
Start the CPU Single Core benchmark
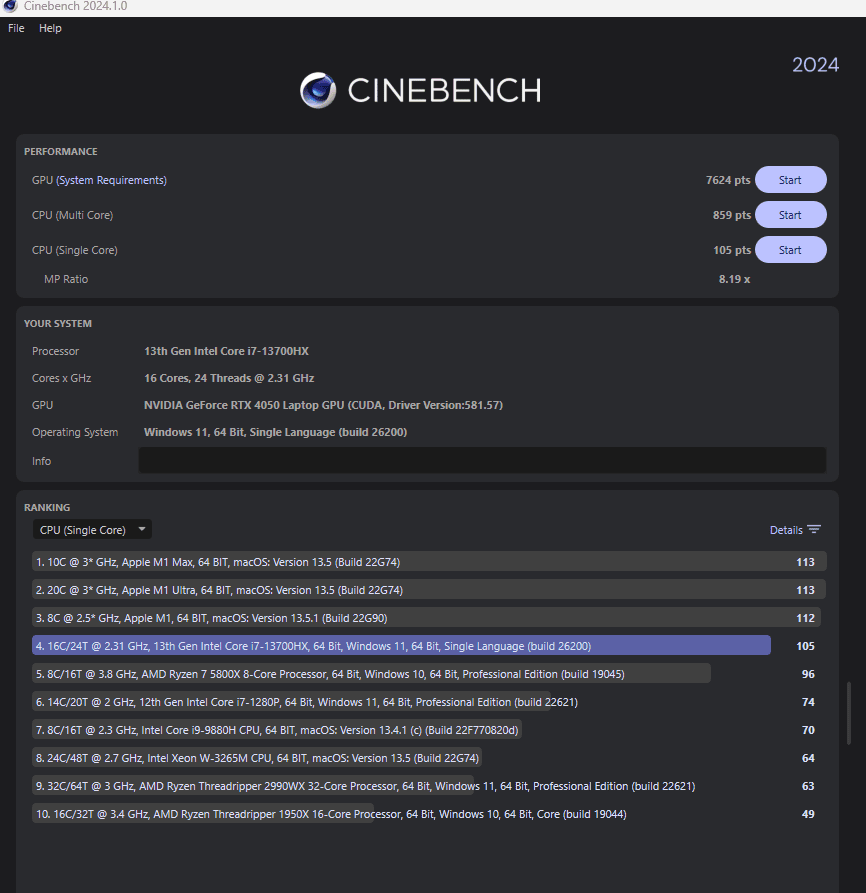[x=790, y=250]
